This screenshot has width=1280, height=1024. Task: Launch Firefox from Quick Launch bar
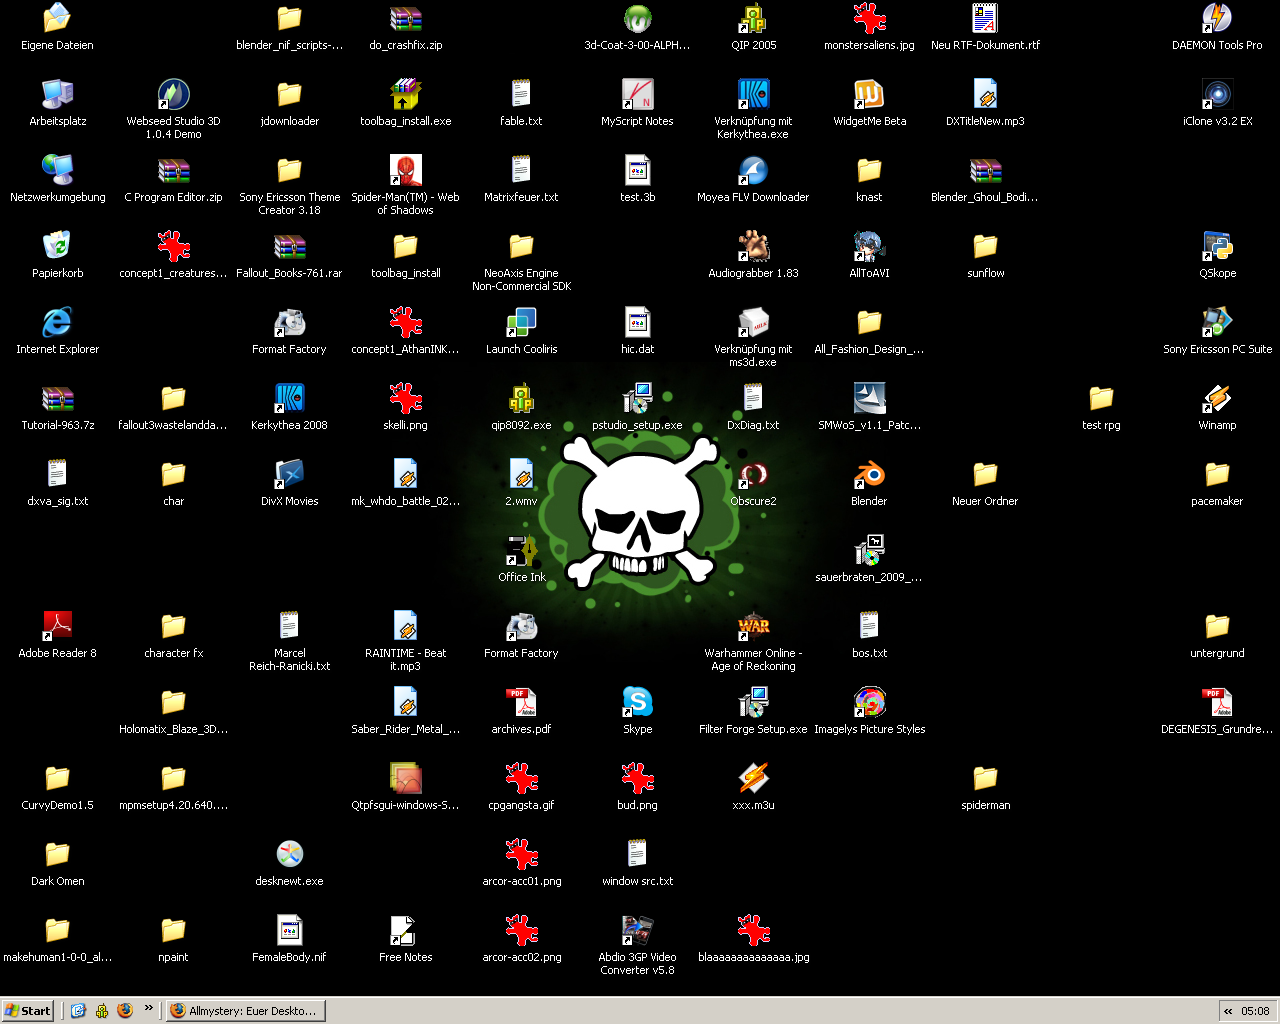(125, 1011)
